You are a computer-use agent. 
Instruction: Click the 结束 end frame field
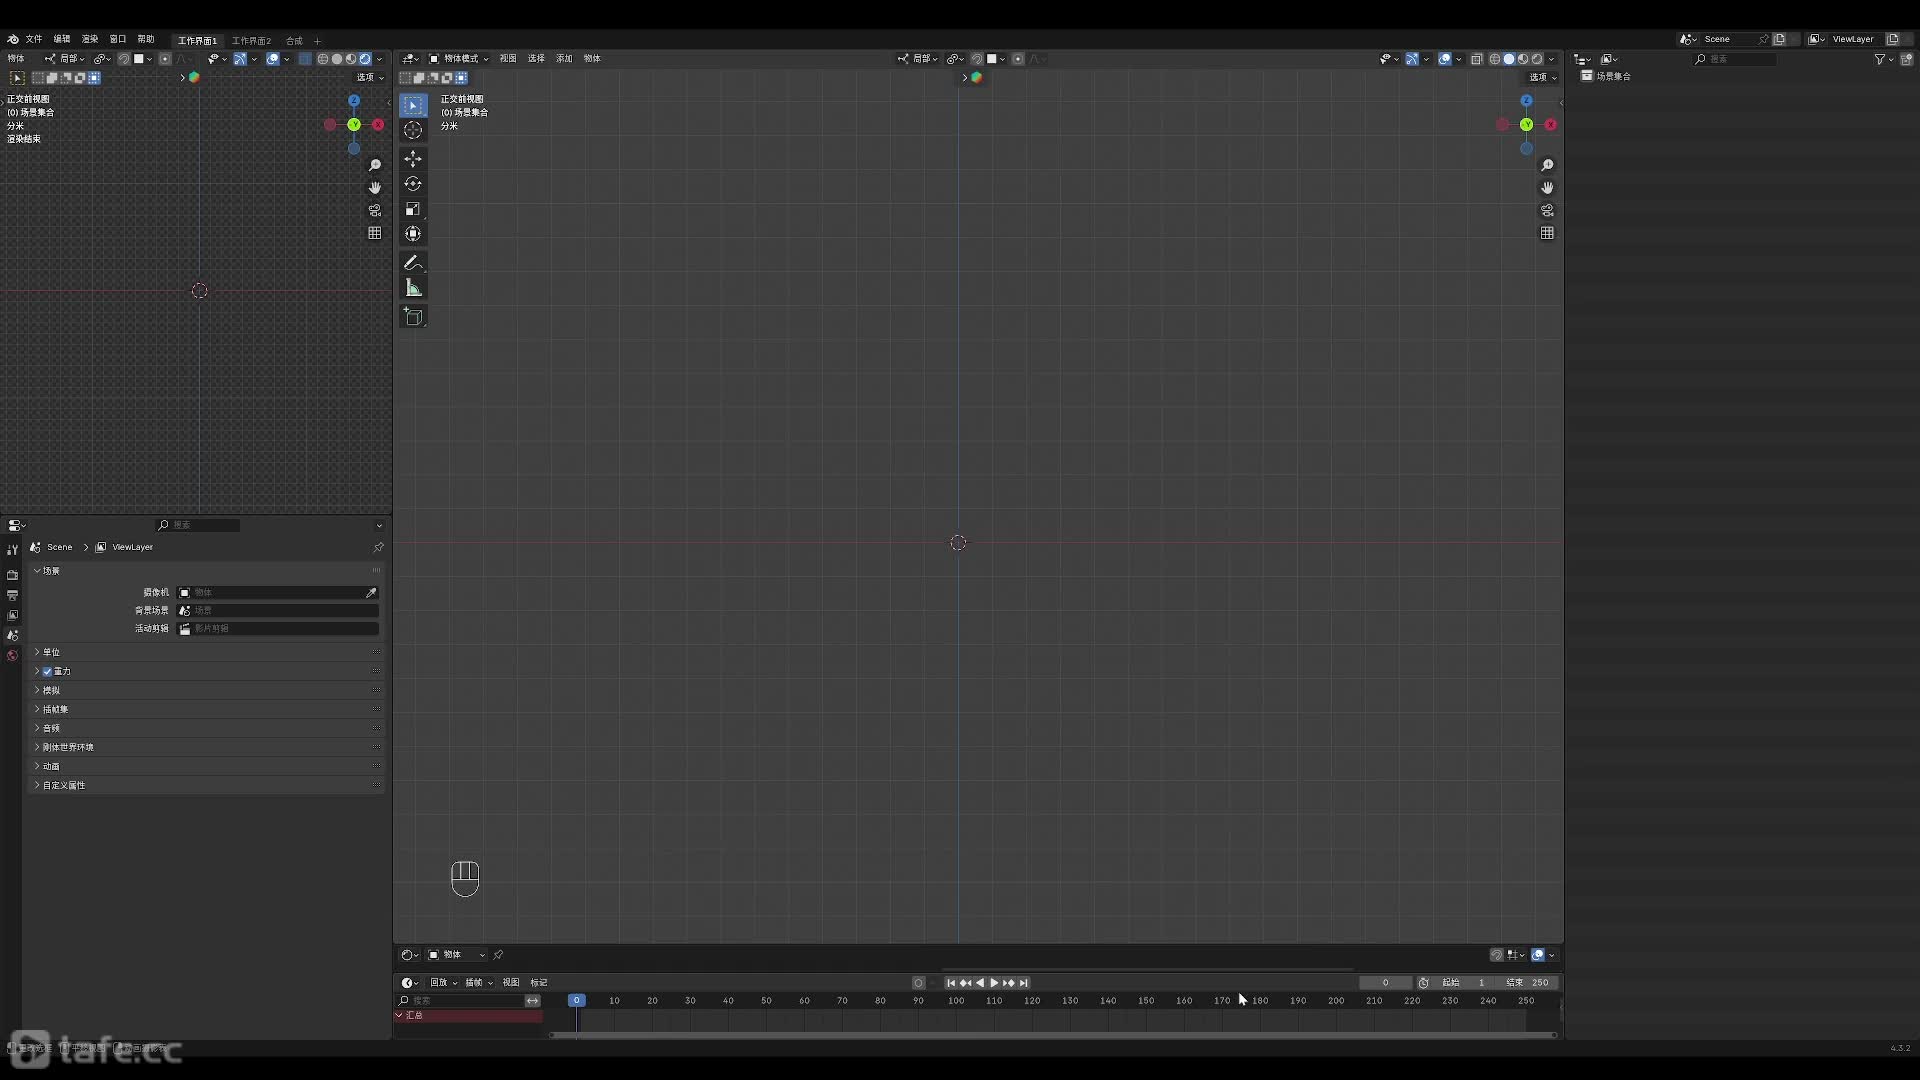click(x=1528, y=983)
